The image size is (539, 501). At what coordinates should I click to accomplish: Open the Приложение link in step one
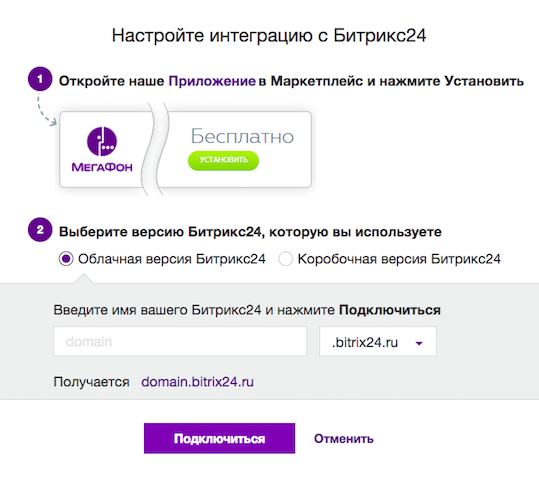[212, 81]
